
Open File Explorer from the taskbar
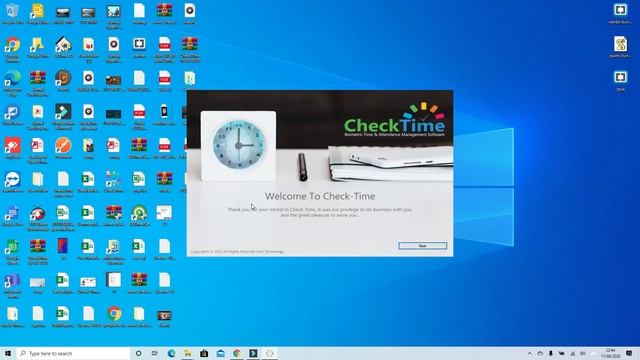point(188,353)
